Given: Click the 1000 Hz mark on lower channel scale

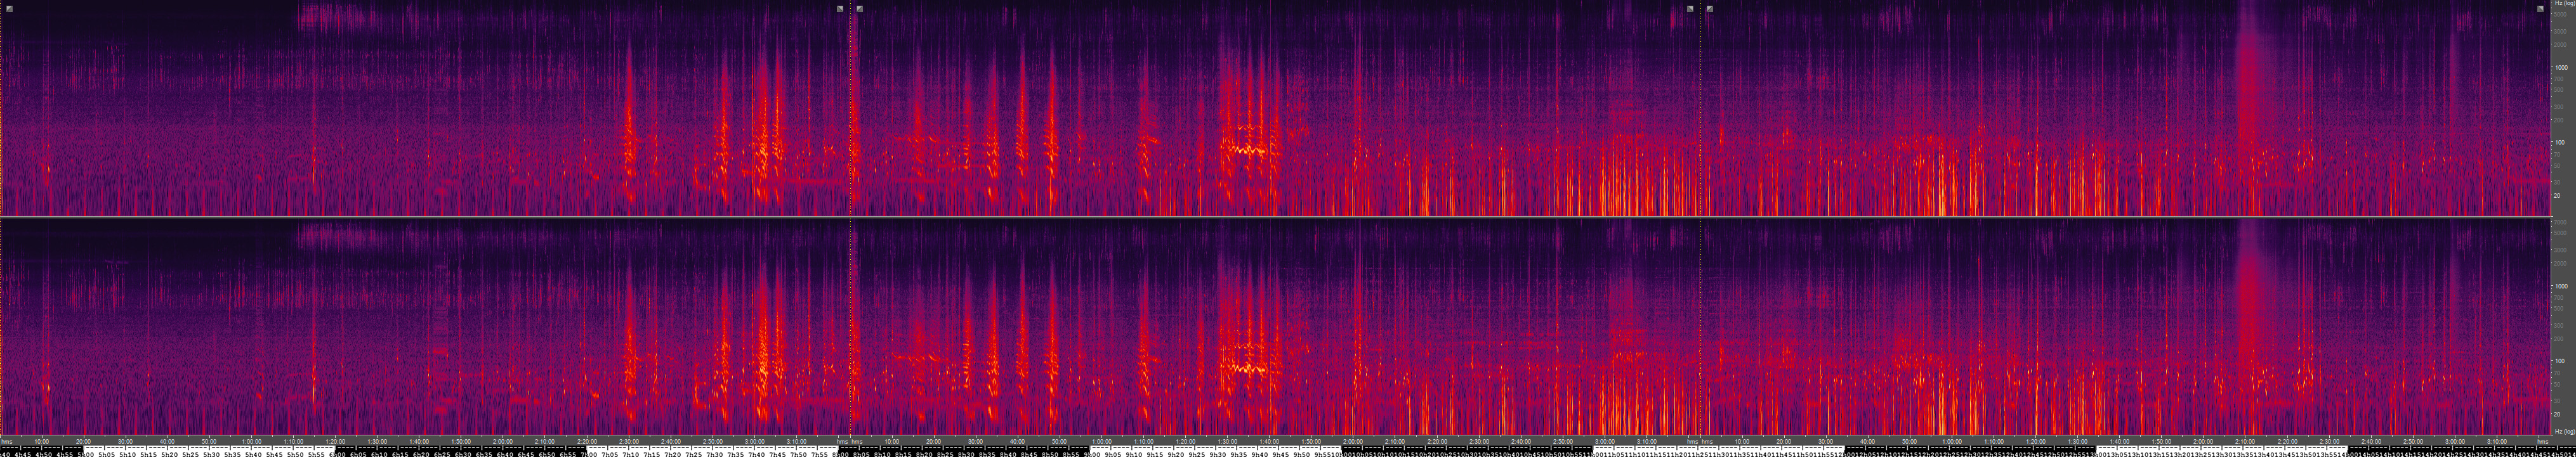Looking at the screenshot, I should [2559, 286].
